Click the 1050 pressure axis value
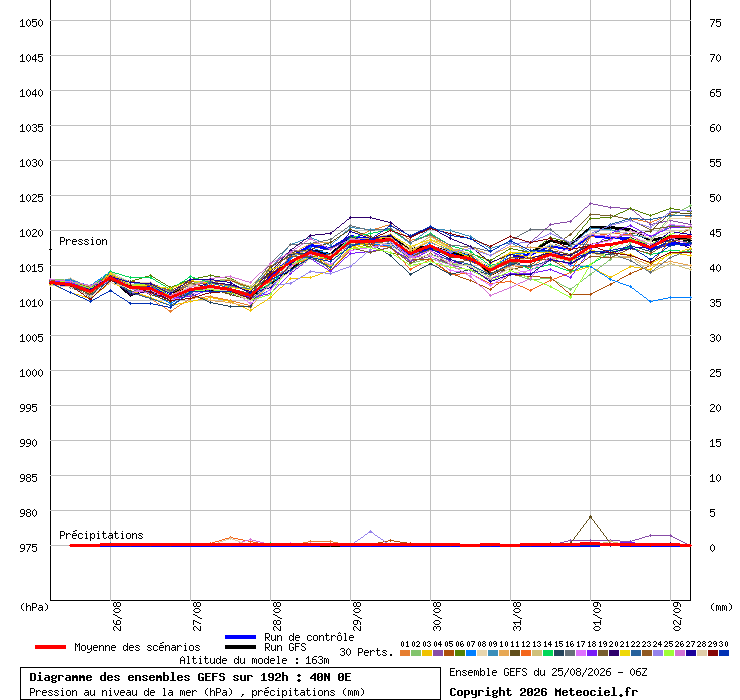 click(x=31, y=23)
